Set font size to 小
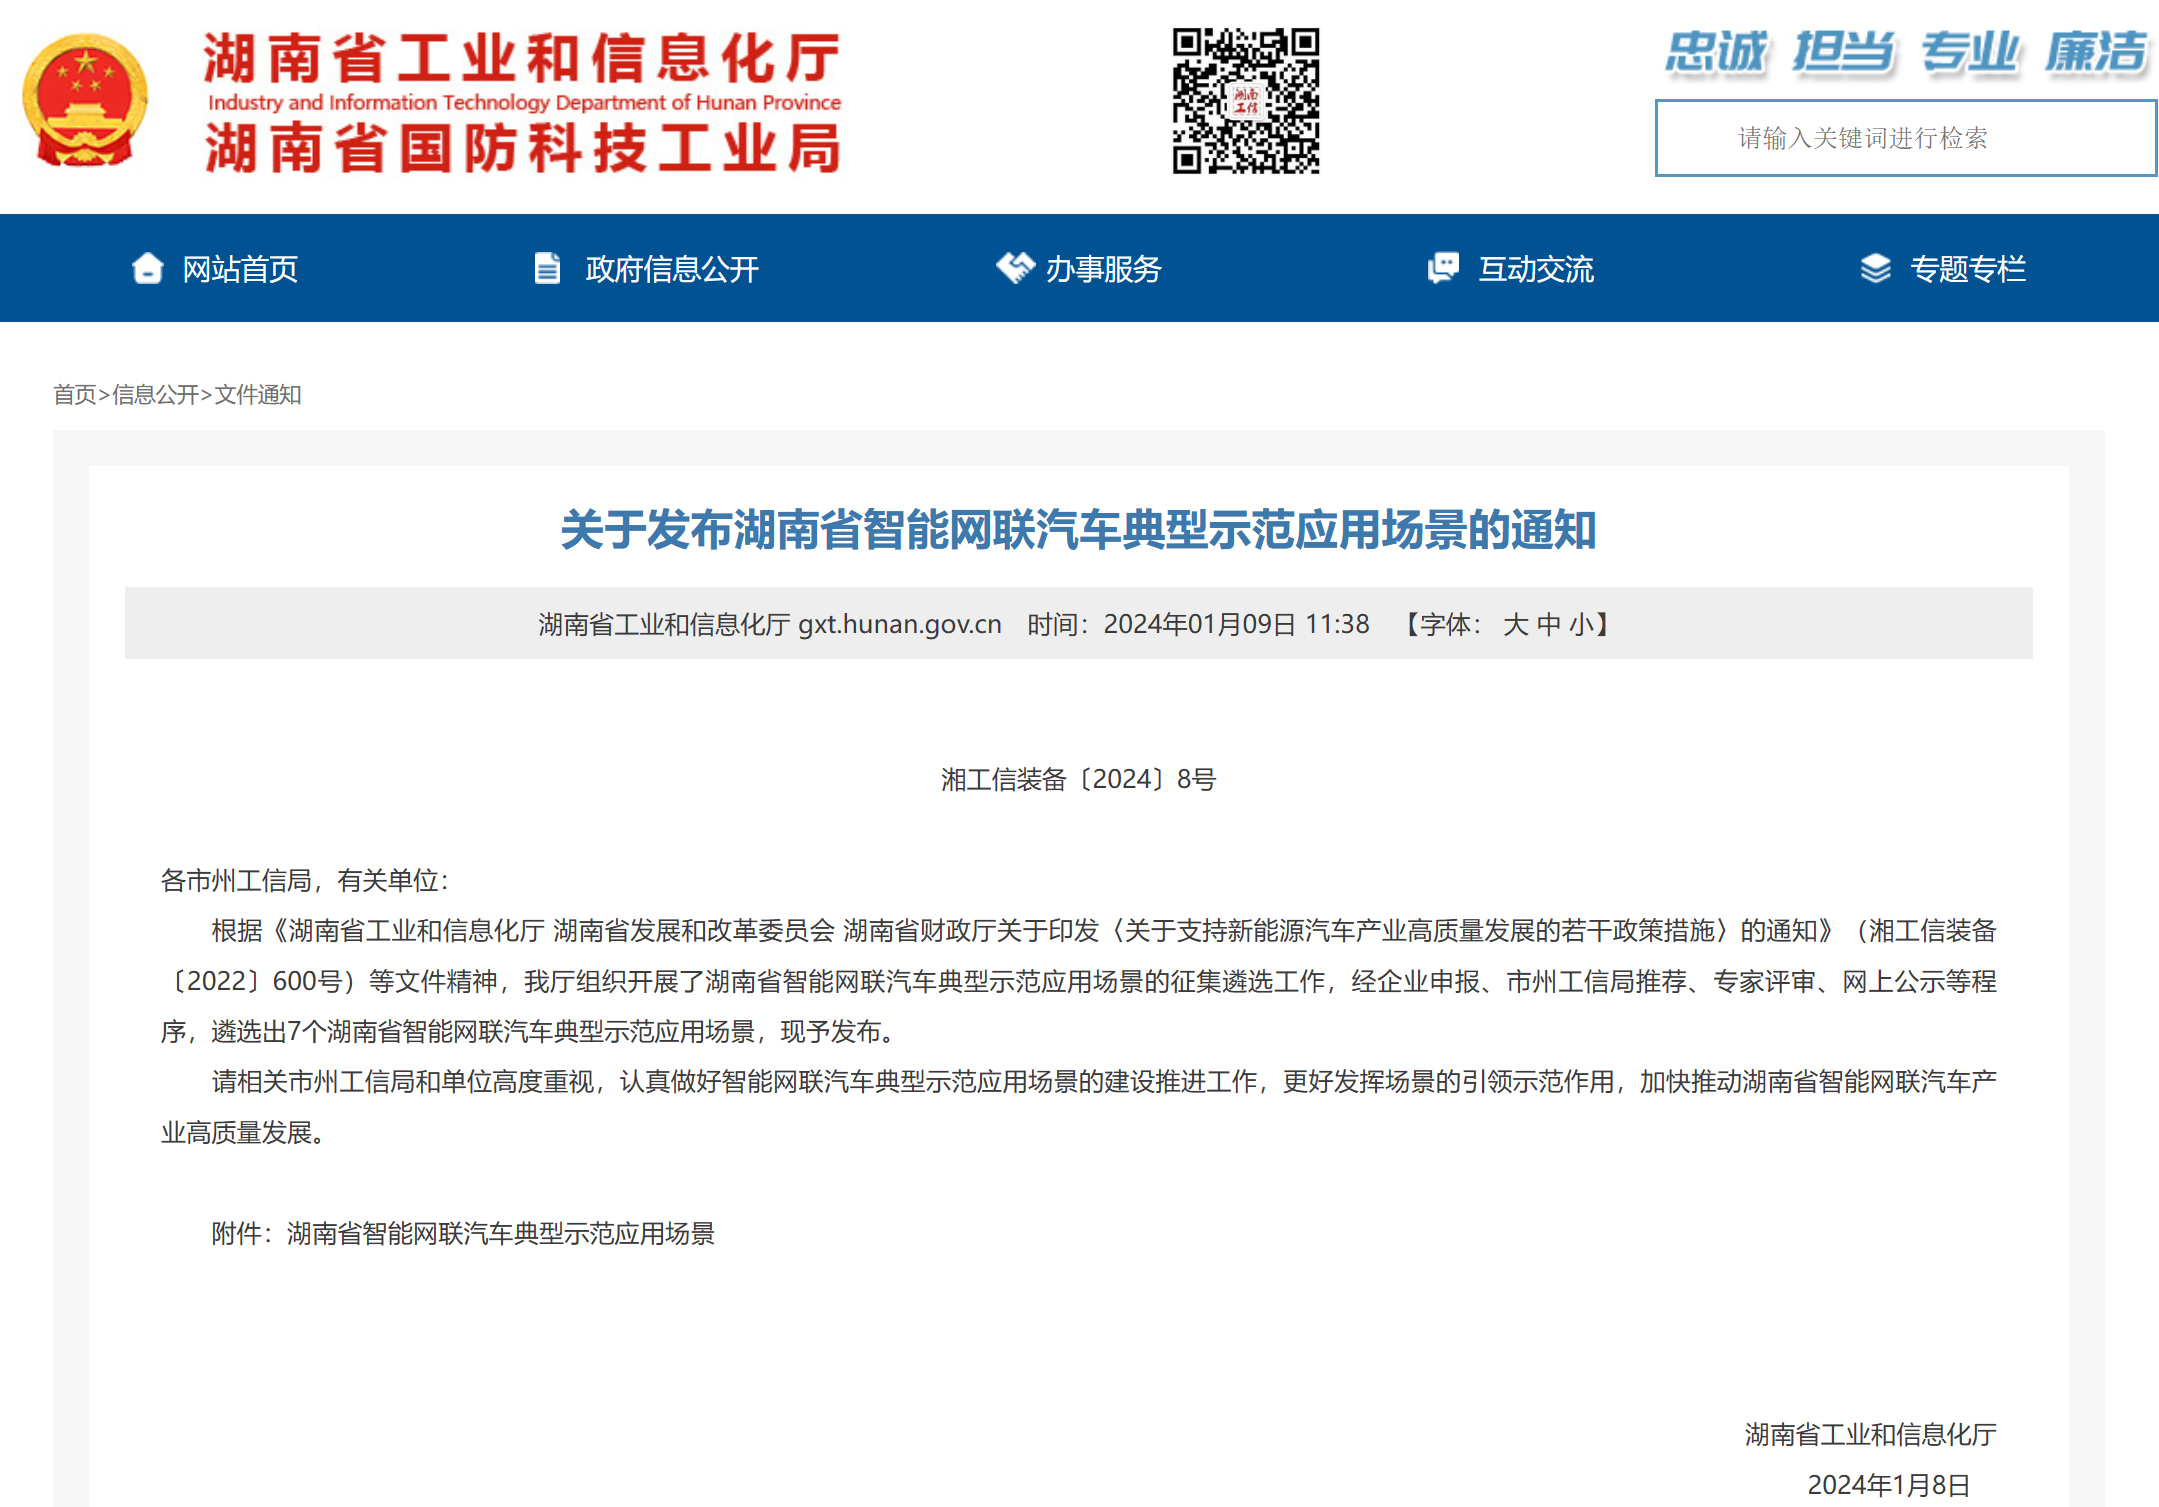 (1581, 625)
